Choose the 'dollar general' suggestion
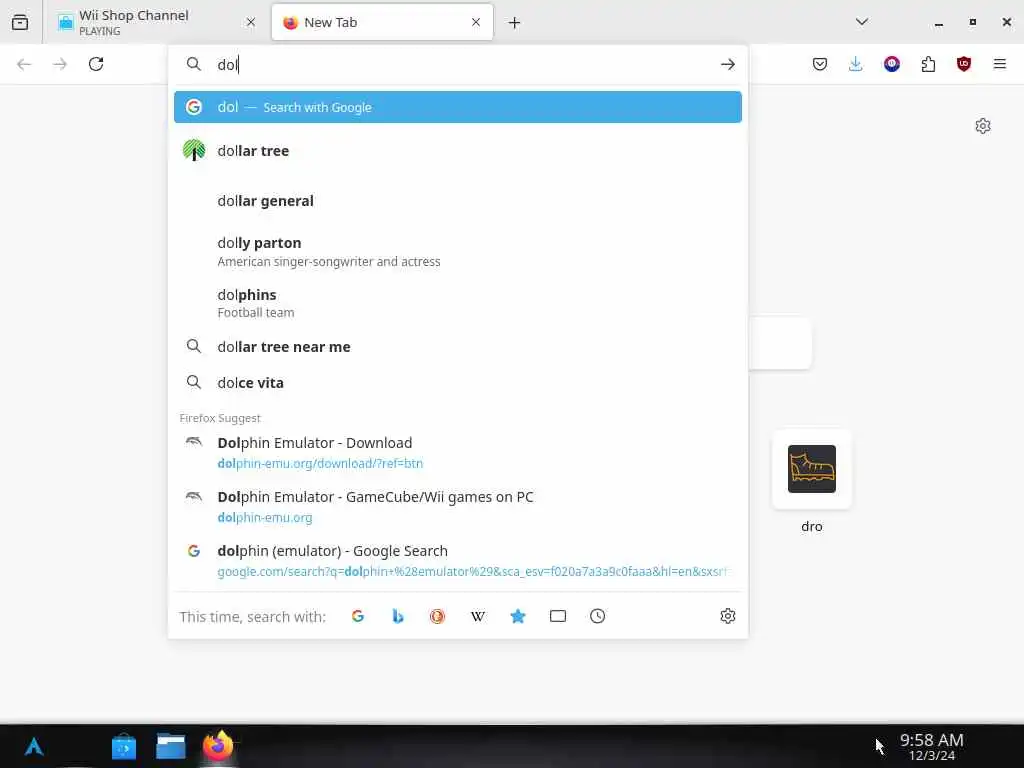The width and height of the screenshot is (1024, 768). pyautogui.click(x=458, y=200)
